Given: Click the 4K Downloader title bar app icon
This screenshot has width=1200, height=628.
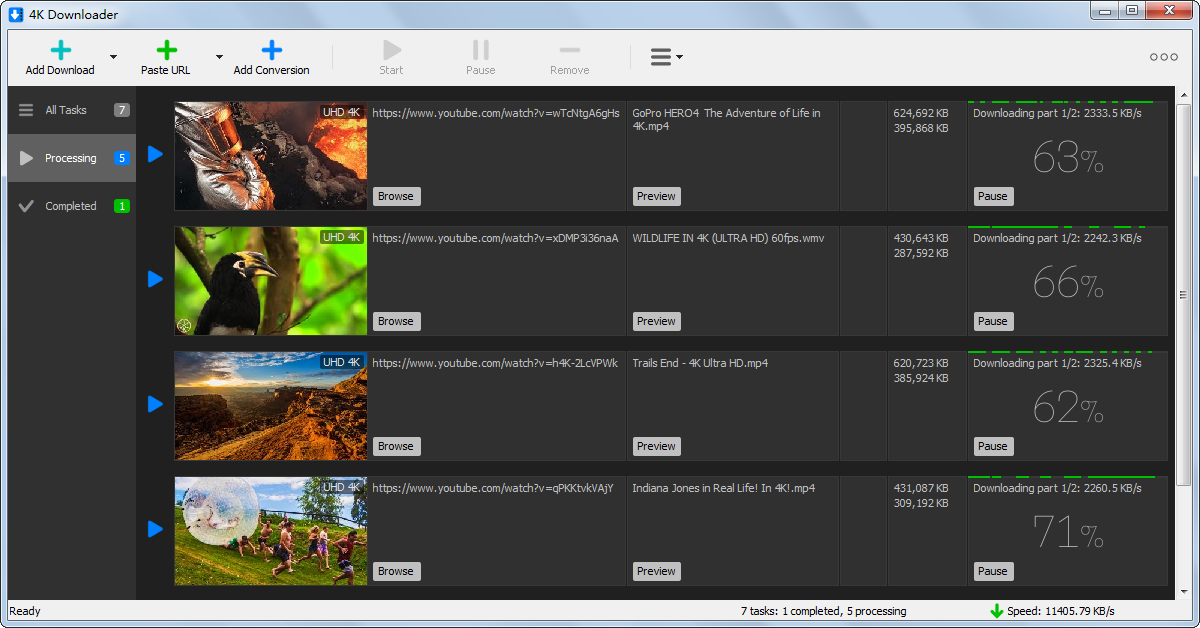Looking at the screenshot, I should (16, 14).
